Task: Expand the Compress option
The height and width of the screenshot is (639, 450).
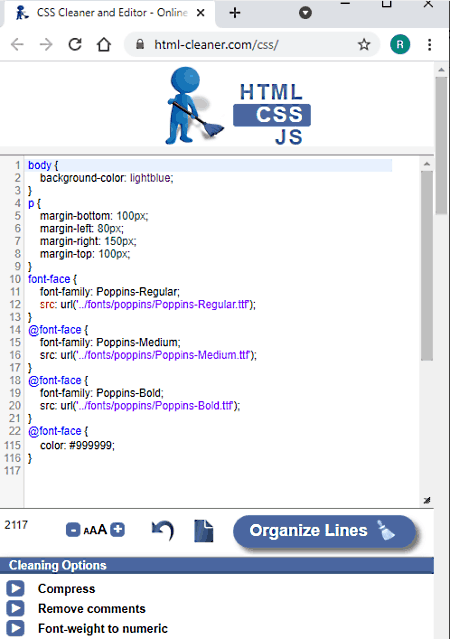Action: 15,588
